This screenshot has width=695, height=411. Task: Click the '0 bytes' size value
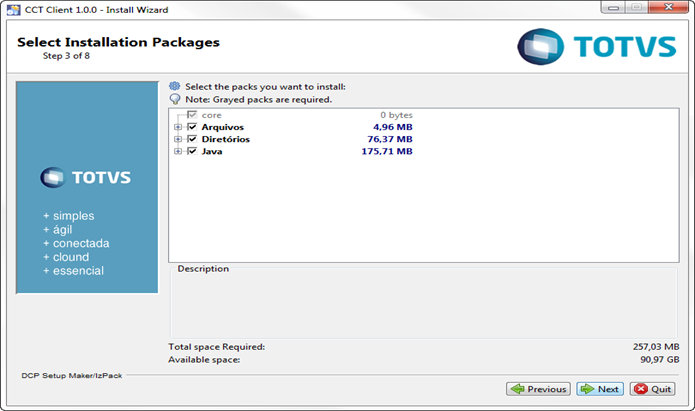click(396, 115)
